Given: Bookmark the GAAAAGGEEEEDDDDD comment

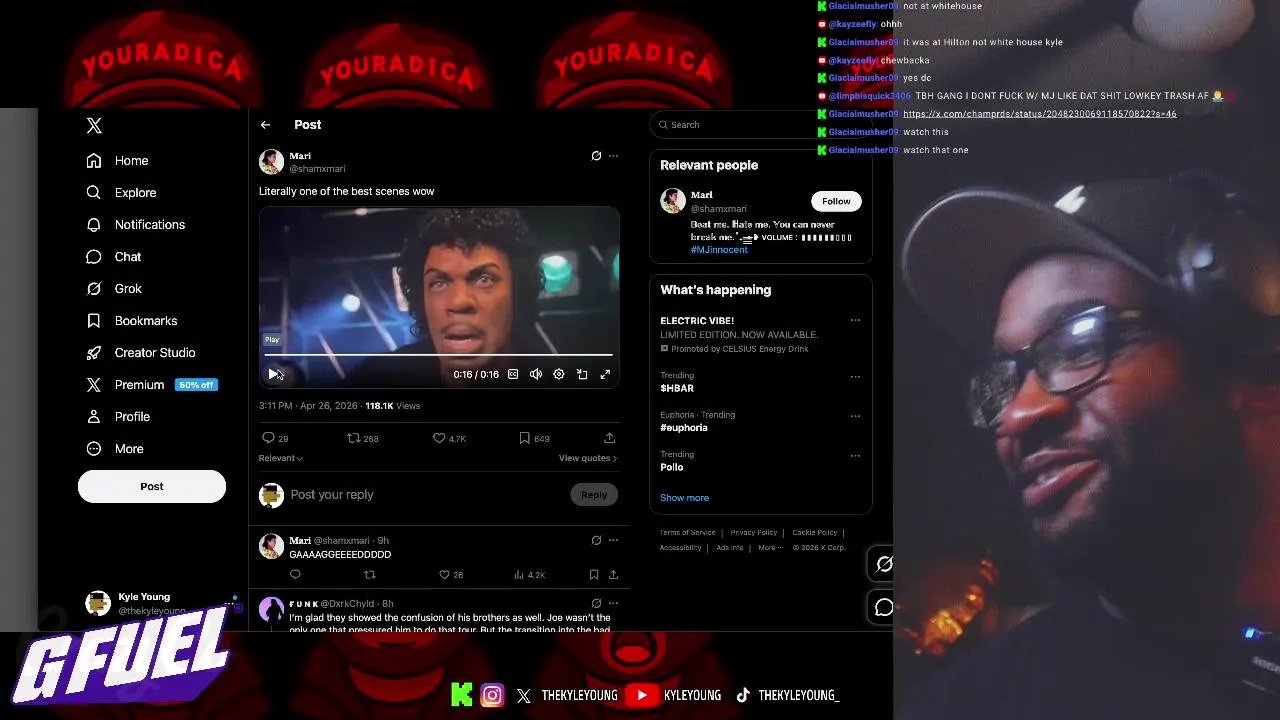Looking at the screenshot, I should coord(594,574).
